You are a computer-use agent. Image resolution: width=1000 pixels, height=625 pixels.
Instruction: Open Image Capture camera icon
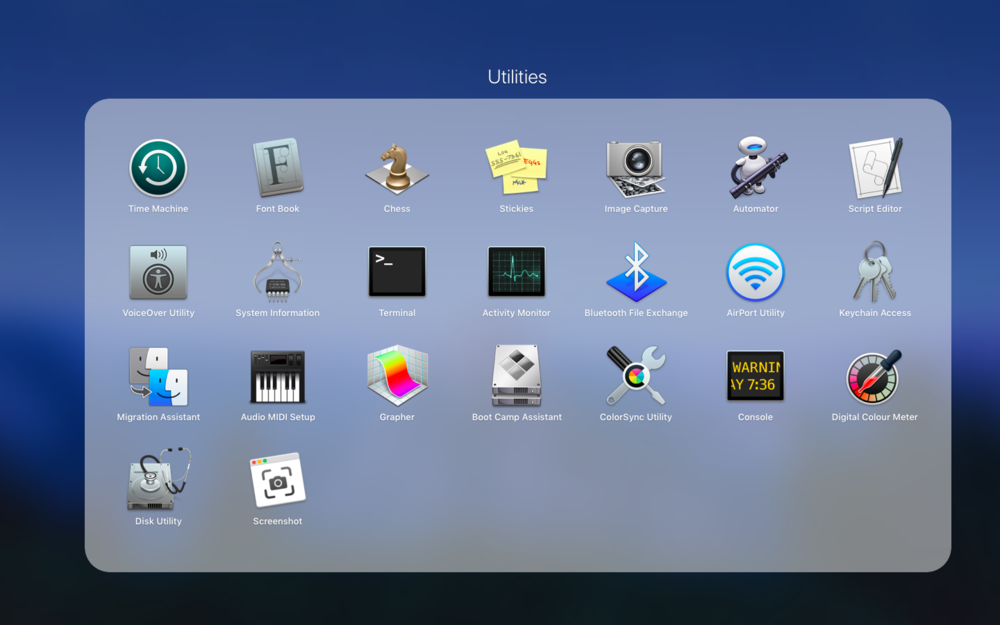click(636, 168)
